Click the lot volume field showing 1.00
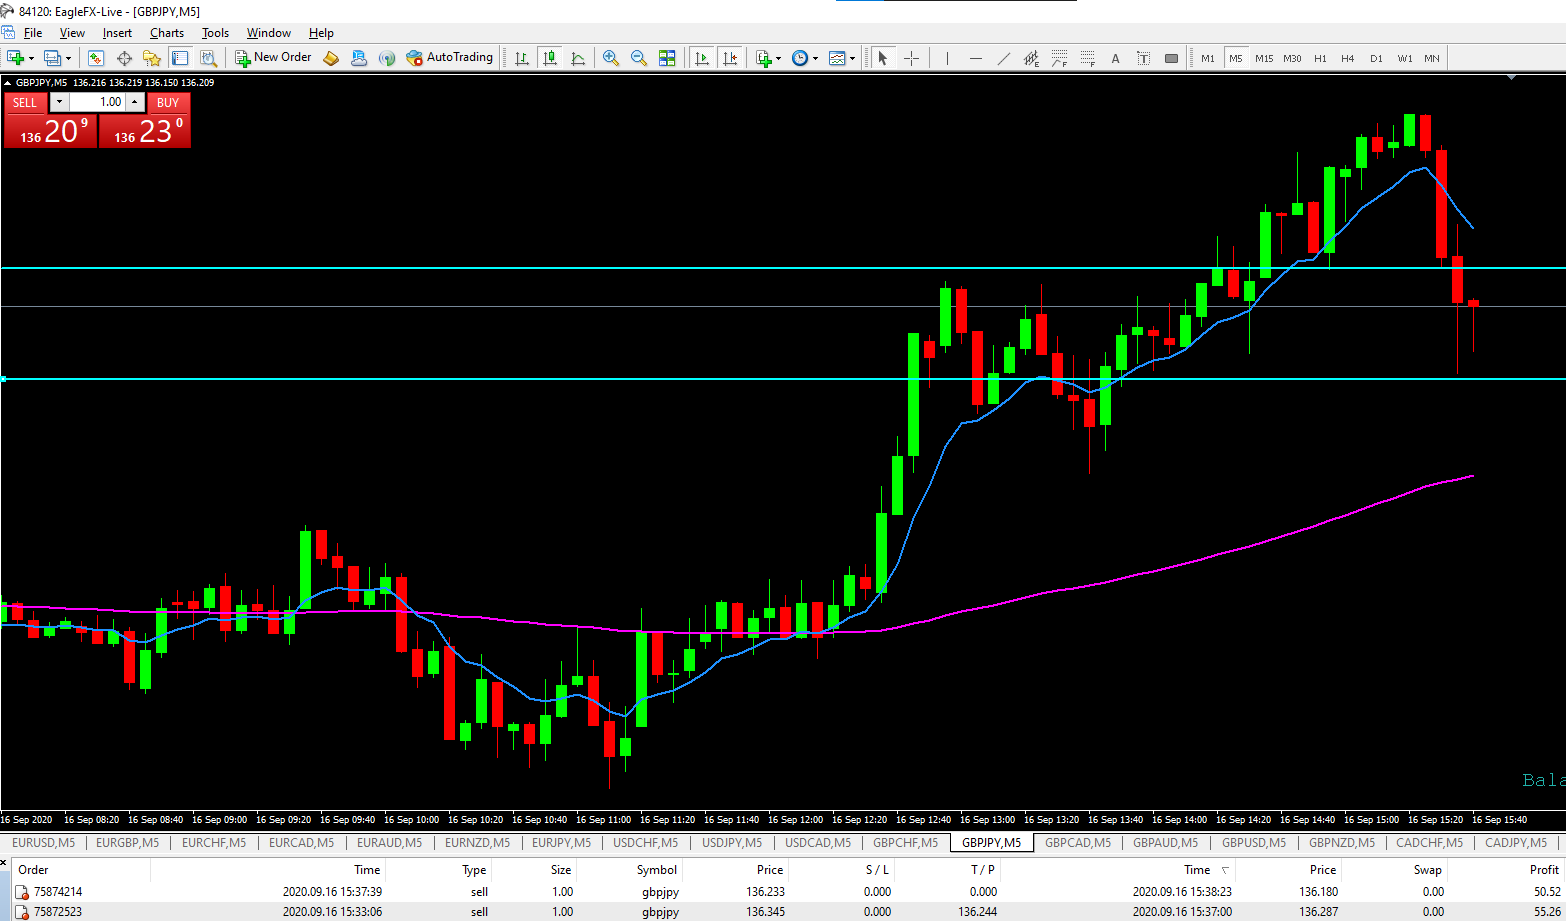 pyautogui.click(x=97, y=102)
